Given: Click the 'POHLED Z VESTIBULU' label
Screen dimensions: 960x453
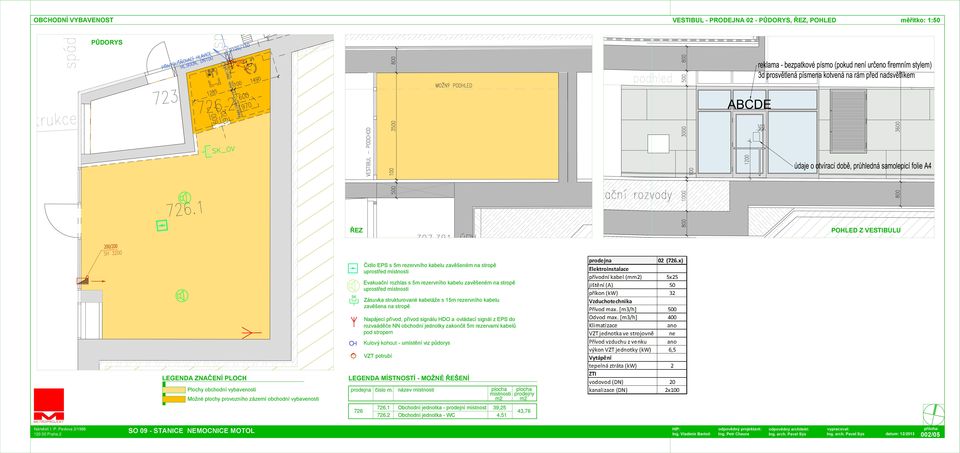Looking at the screenshot, I should (x=866, y=230).
